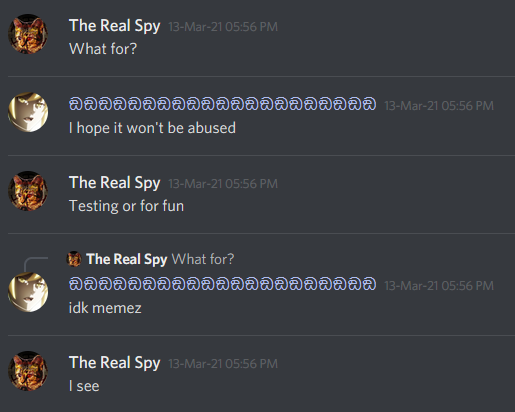Click the cat avatar beside "Testing or for fun"

[x=28, y=191]
